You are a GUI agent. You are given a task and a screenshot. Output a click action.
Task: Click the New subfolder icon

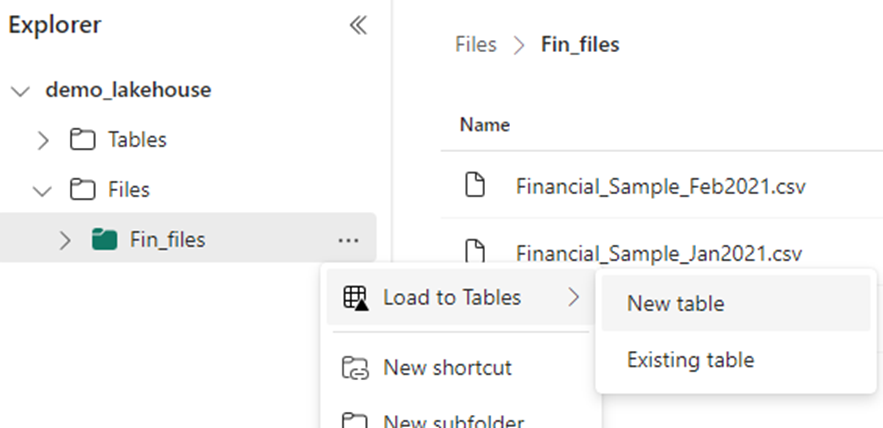pos(355,421)
